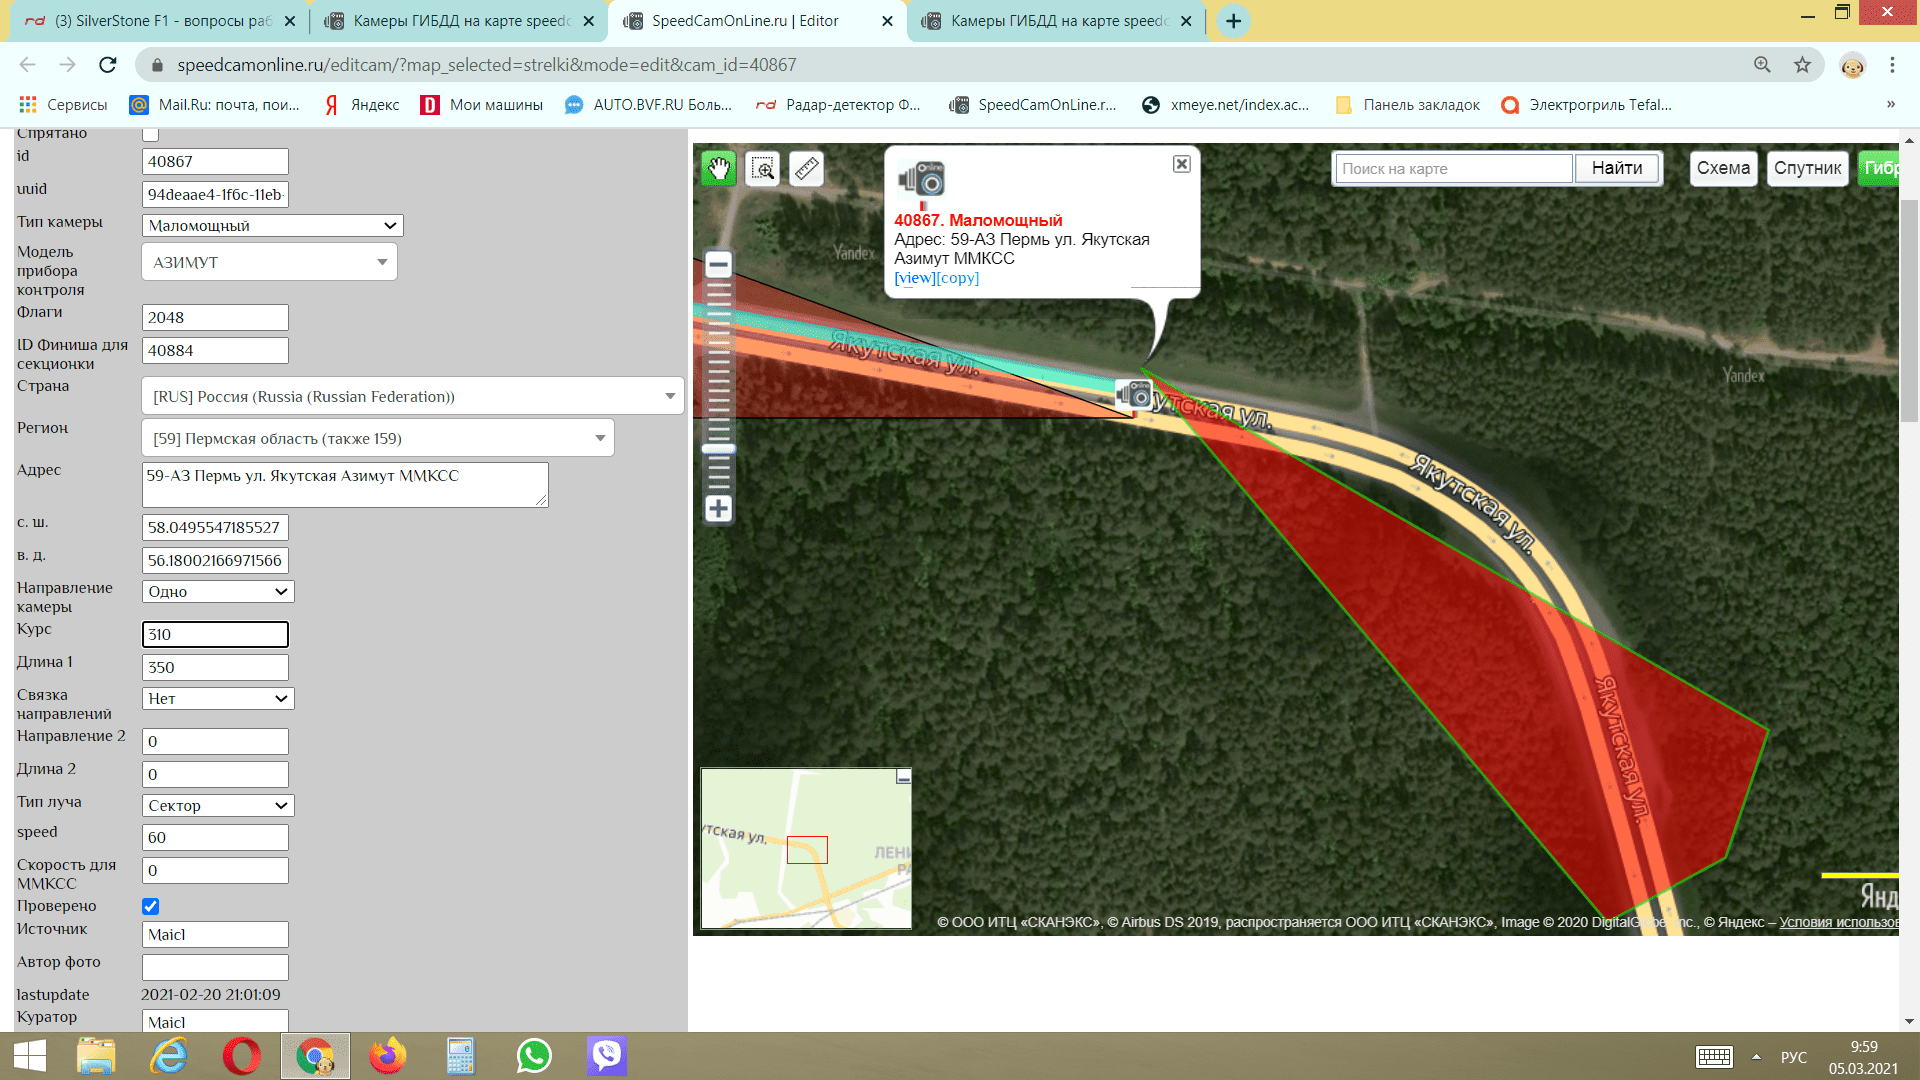
Task: Close the camera 40867 info balloon
Action: [1181, 164]
